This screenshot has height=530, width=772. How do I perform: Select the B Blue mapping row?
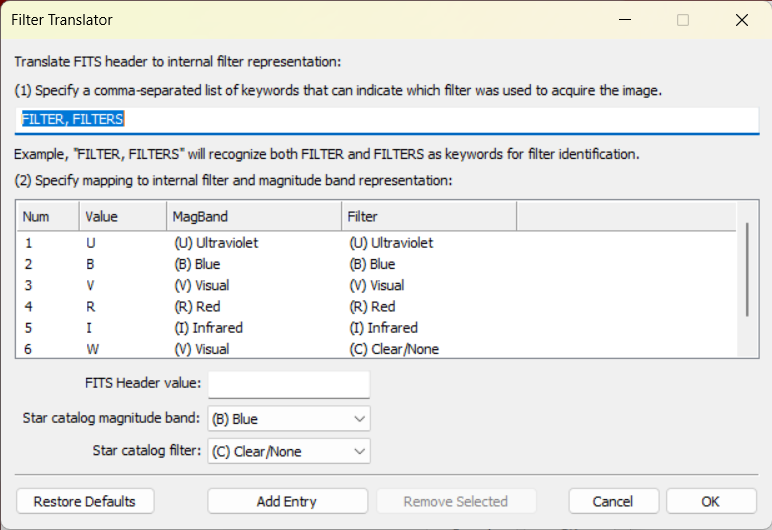coord(377,264)
